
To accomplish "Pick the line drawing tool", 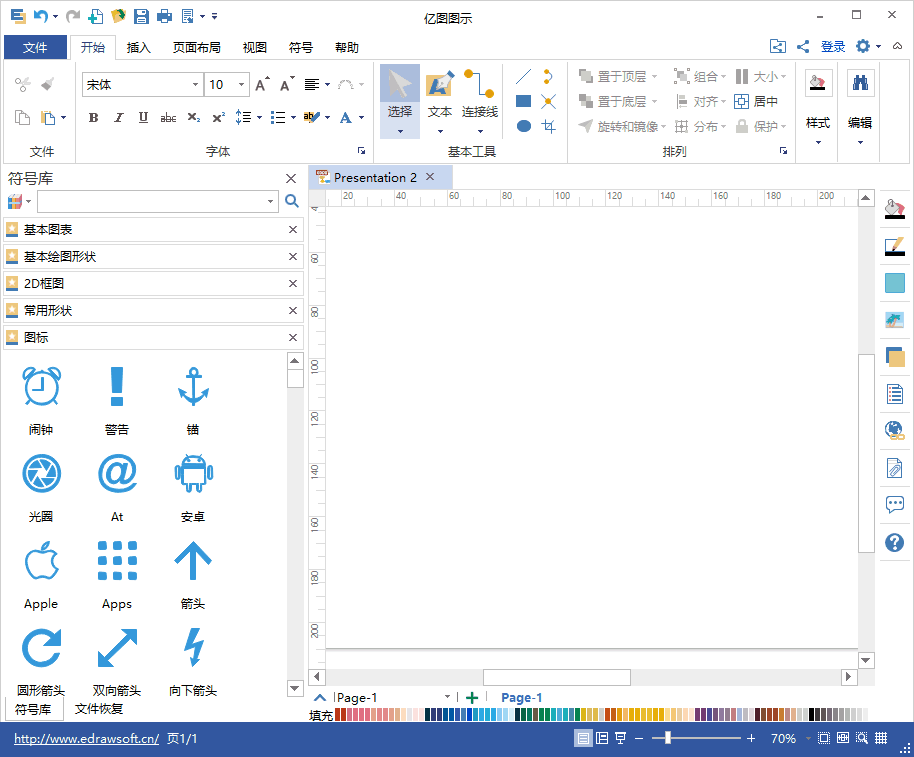I will [x=523, y=76].
